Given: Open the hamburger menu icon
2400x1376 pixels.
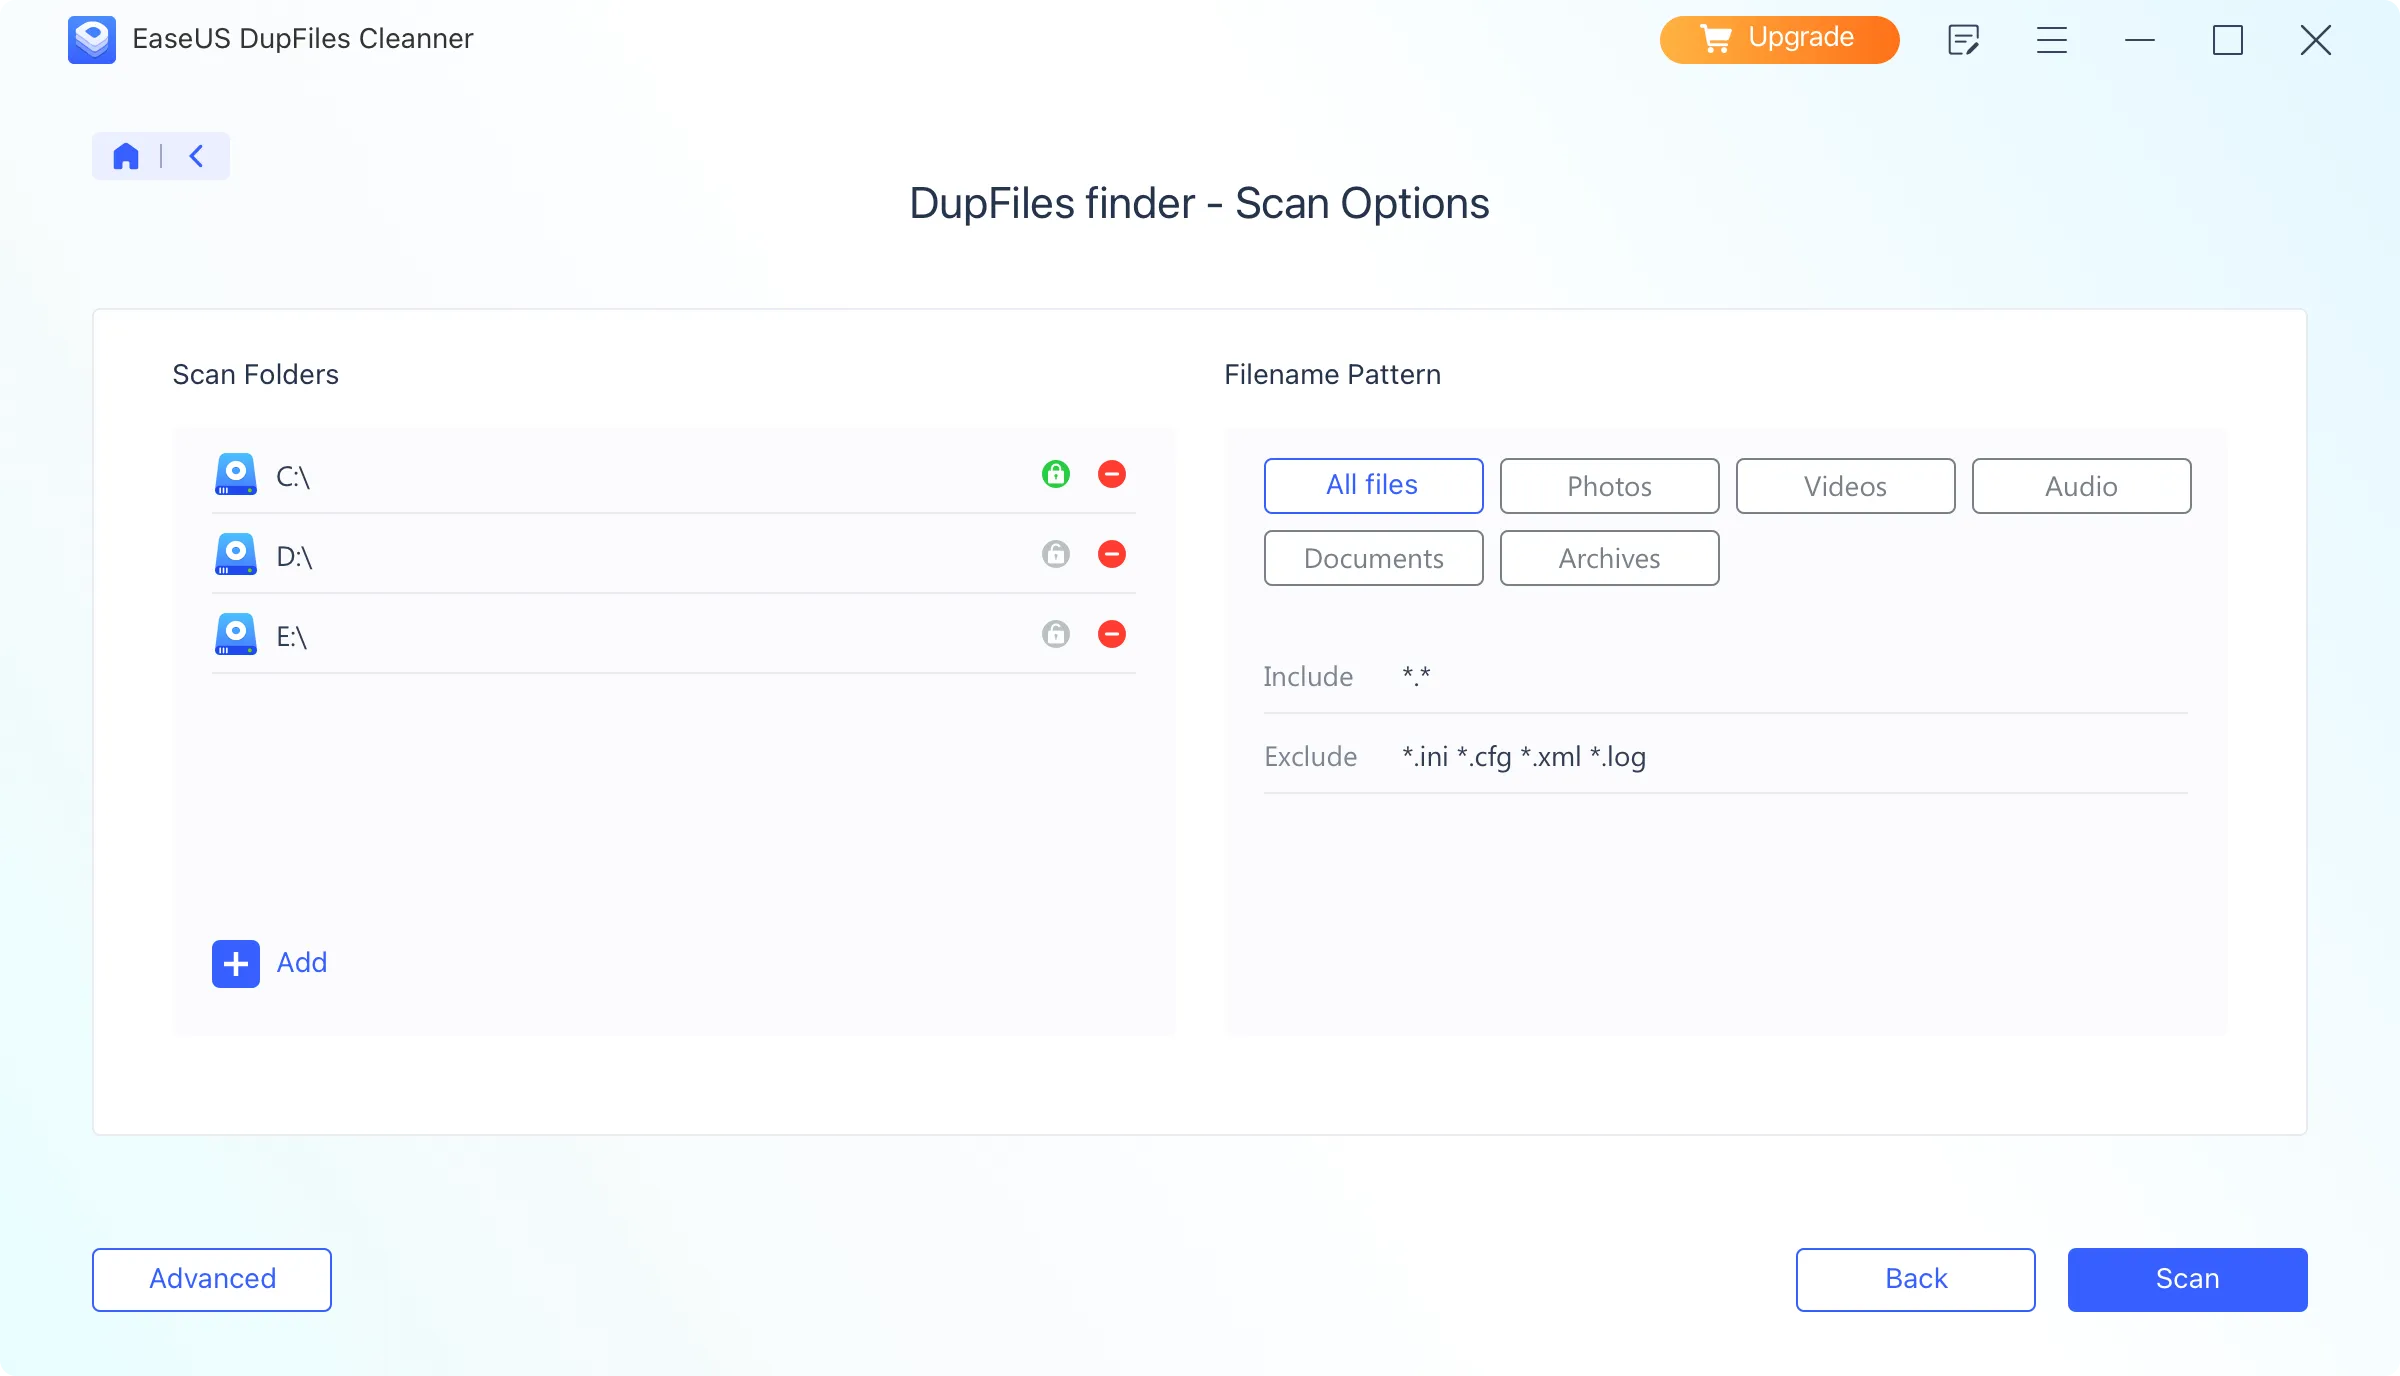Looking at the screenshot, I should (x=2051, y=40).
